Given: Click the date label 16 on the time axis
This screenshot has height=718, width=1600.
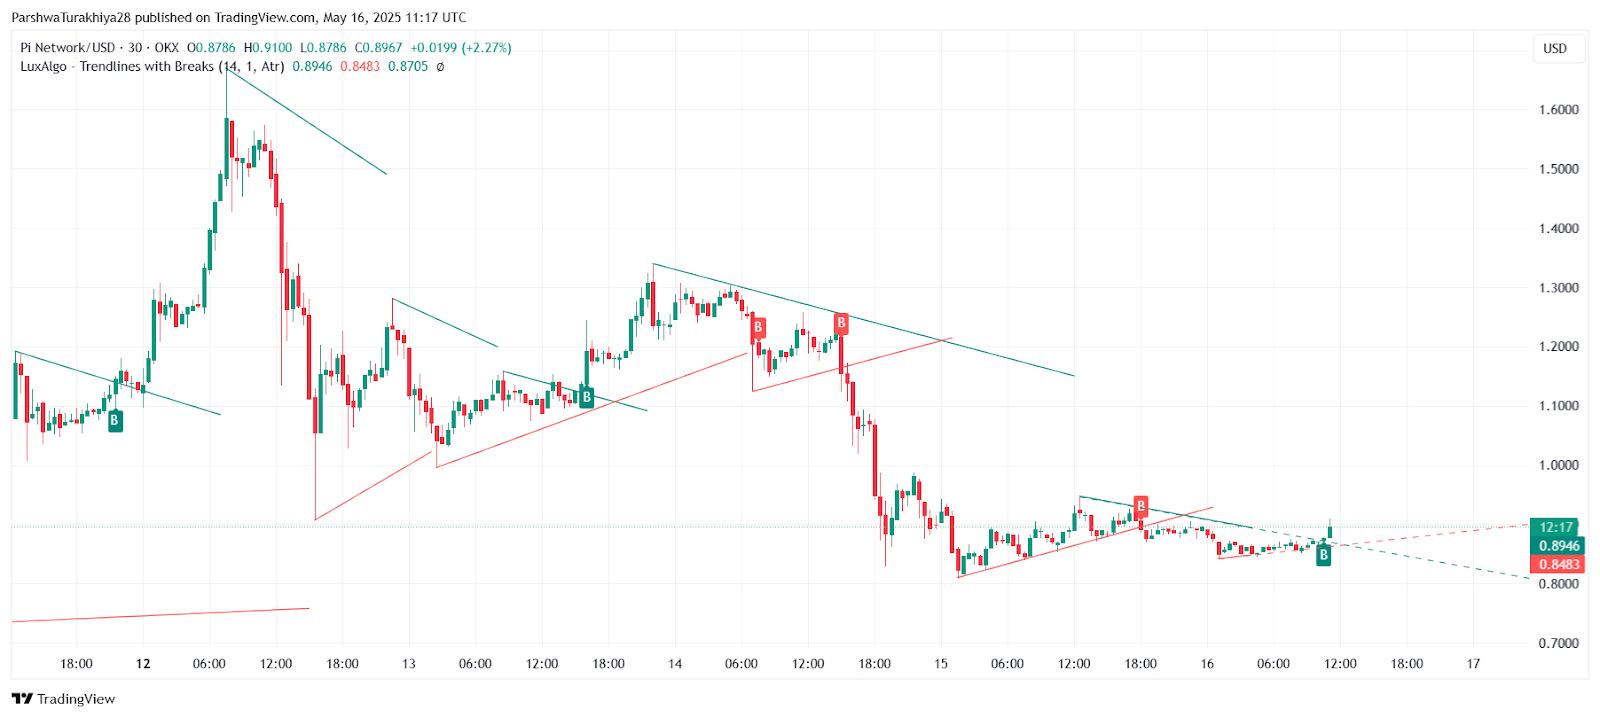Looking at the screenshot, I should 1207,664.
